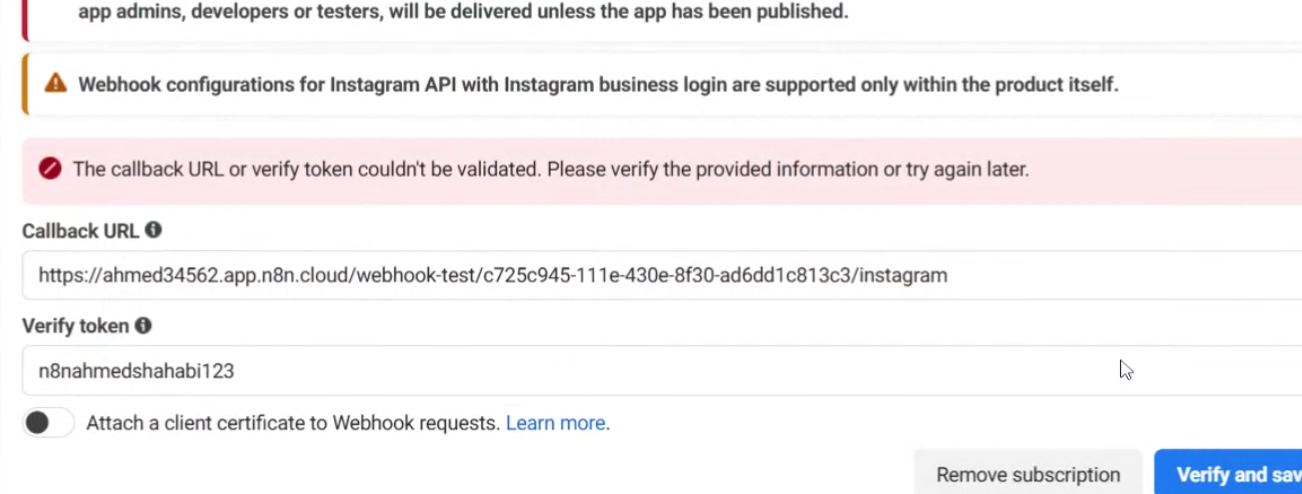This screenshot has width=1302, height=494.
Task: Select the callback URL validation error message text
Action: 550,169
